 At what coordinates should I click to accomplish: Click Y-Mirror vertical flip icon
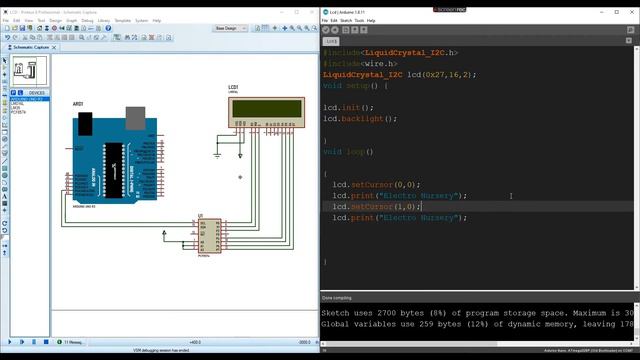click(x=4, y=253)
